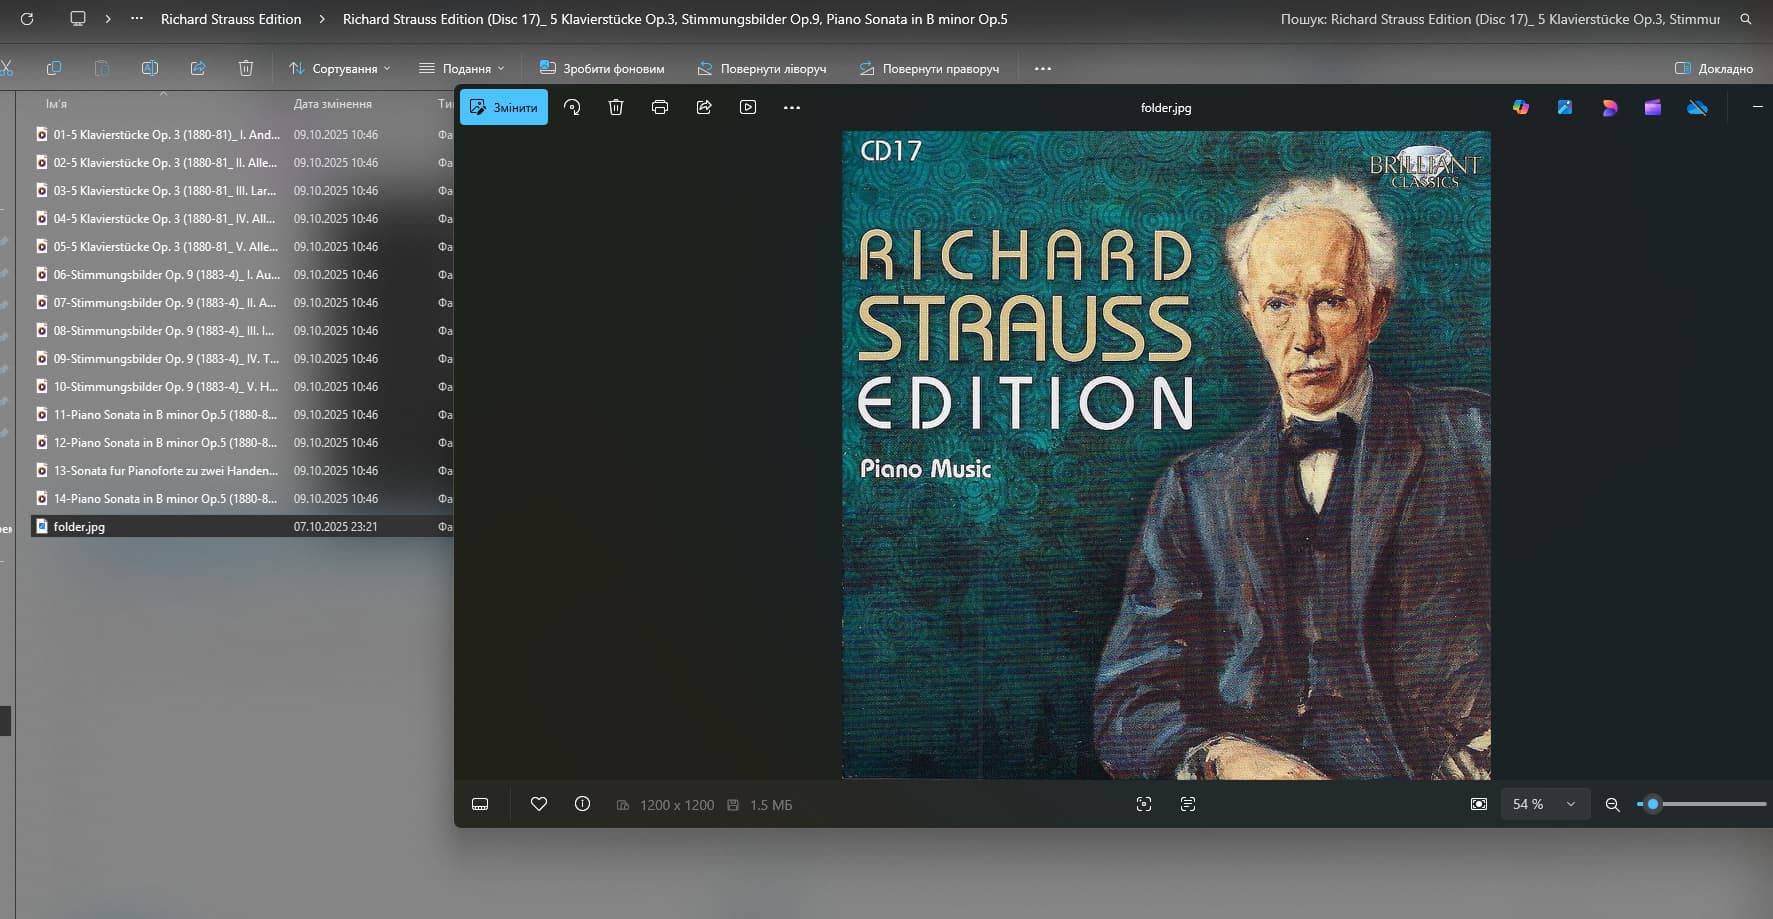Viewport: 1773px width, 919px height.
Task: Toggle the Докладно details pane
Action: coord(1714,68)
